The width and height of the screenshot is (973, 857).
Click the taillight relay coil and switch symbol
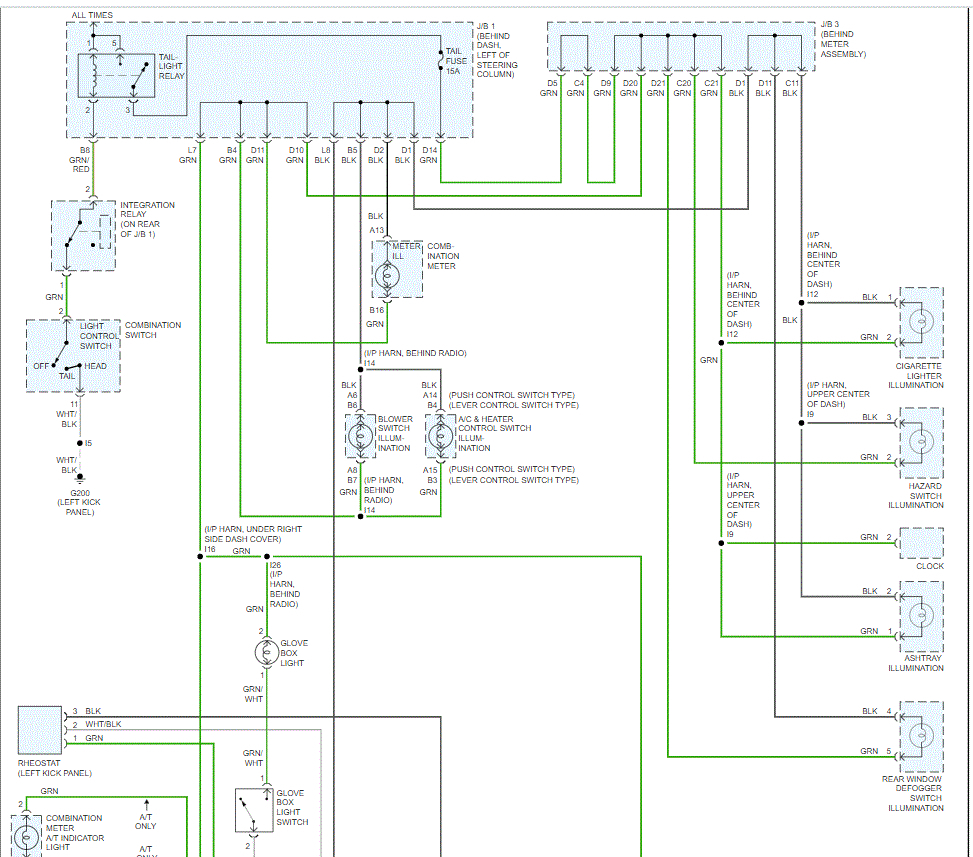click(x=116, y=76)
